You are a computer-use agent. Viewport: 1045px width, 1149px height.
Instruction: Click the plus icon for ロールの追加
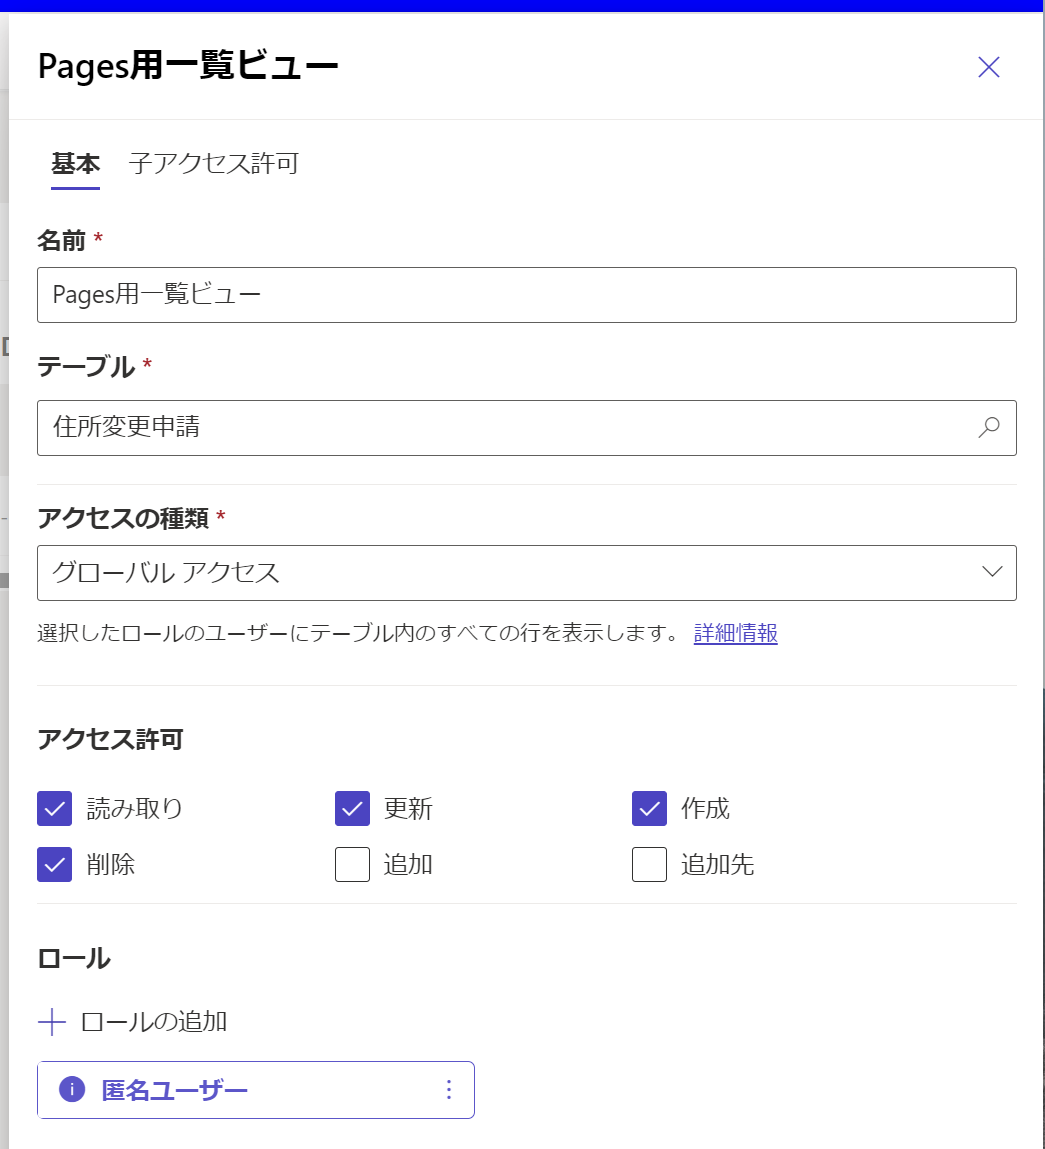(51, 1022)
